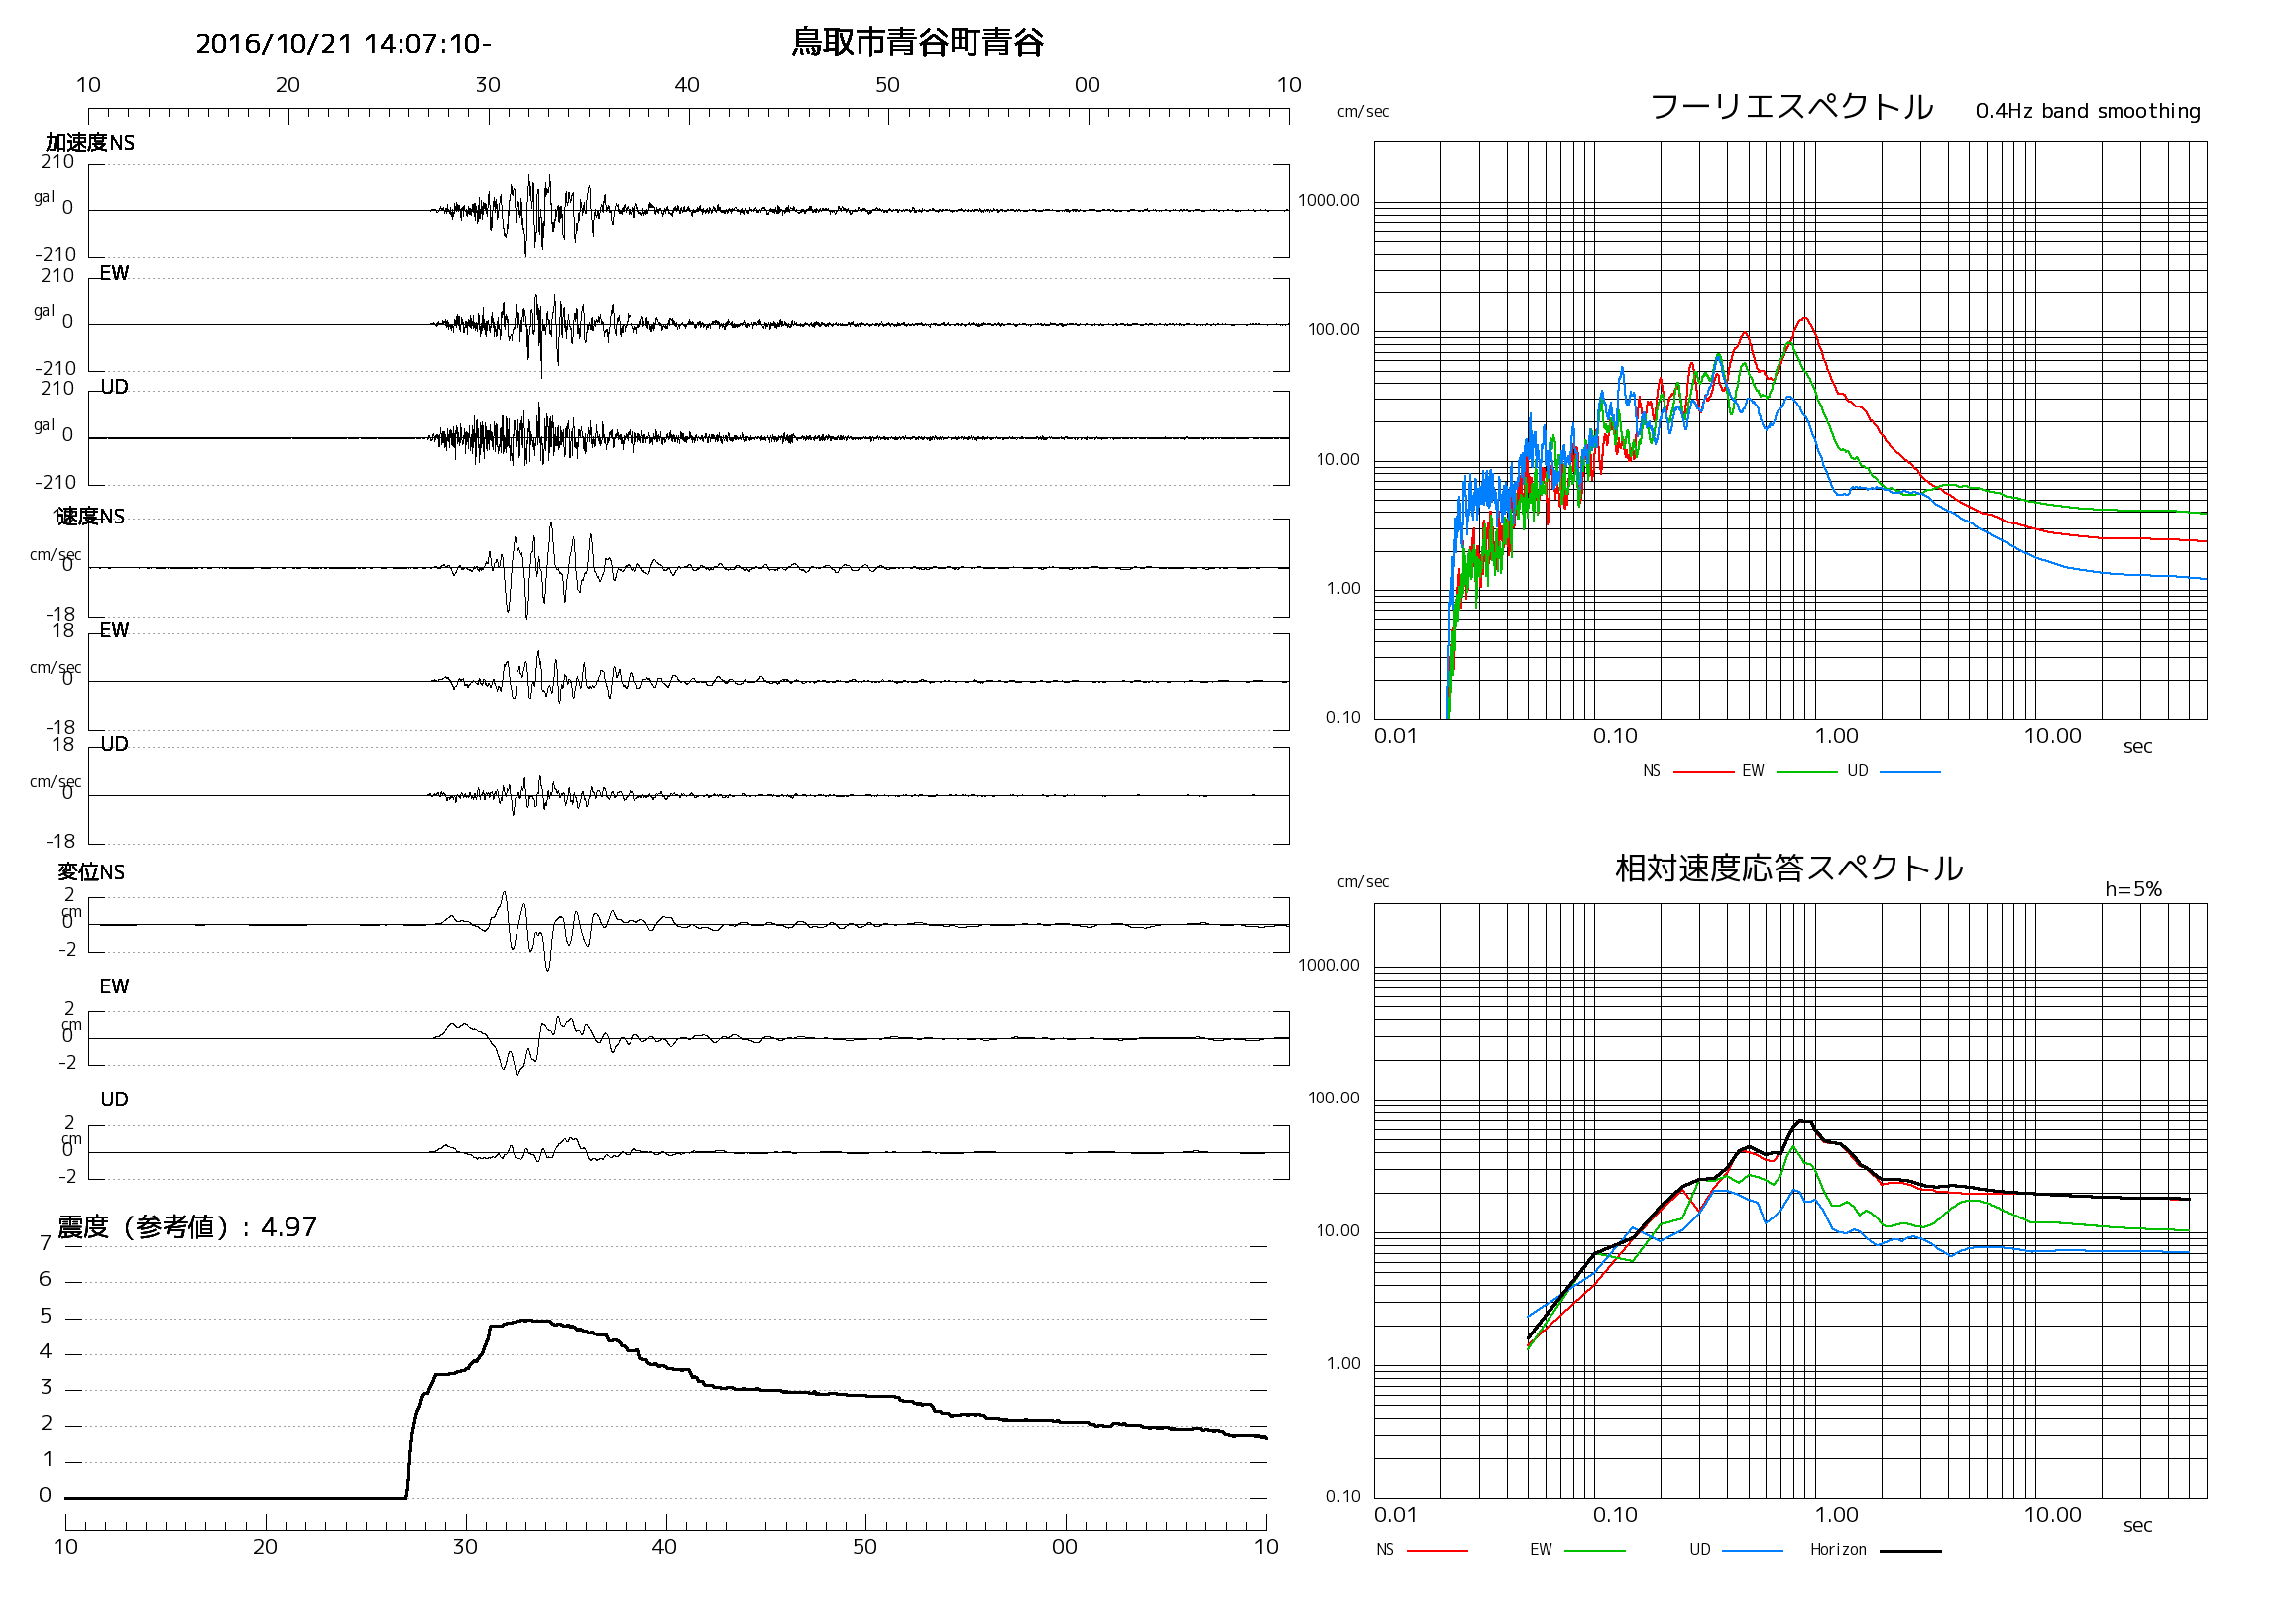Image resolution: width=2296 pixels, height=1623 pixels.
Task: Click the 7 tick on seismic intensity axis
Action: click(x=45, y=1243)
